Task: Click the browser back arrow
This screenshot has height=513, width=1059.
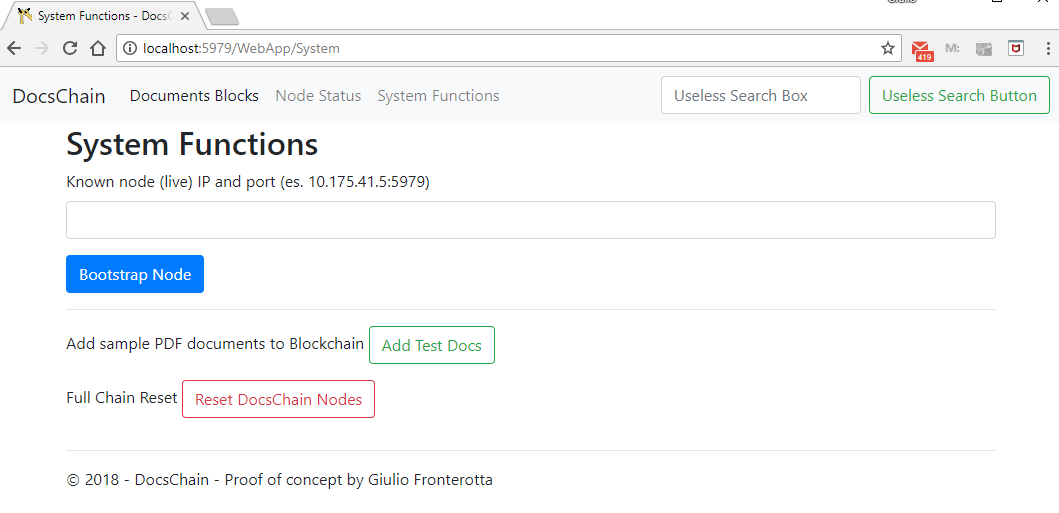Action: 14,48
